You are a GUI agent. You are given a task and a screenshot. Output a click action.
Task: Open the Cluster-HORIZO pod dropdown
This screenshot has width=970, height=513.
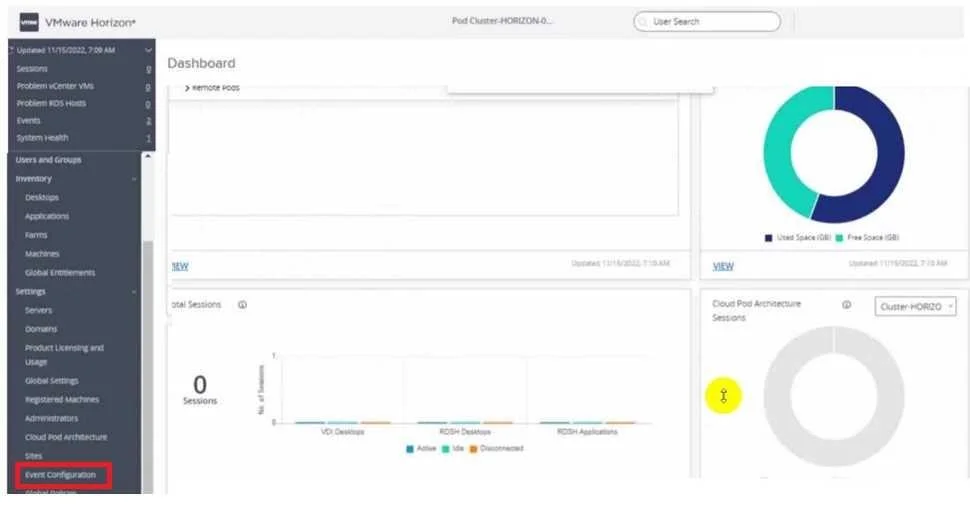tap(915, 306)
